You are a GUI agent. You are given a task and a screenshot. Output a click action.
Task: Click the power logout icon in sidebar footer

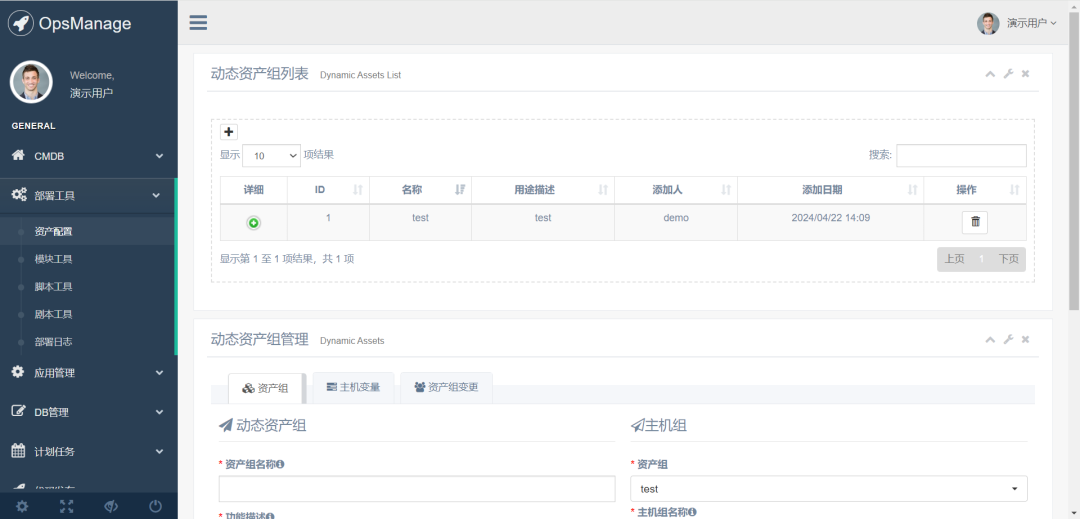coord(155,506)
